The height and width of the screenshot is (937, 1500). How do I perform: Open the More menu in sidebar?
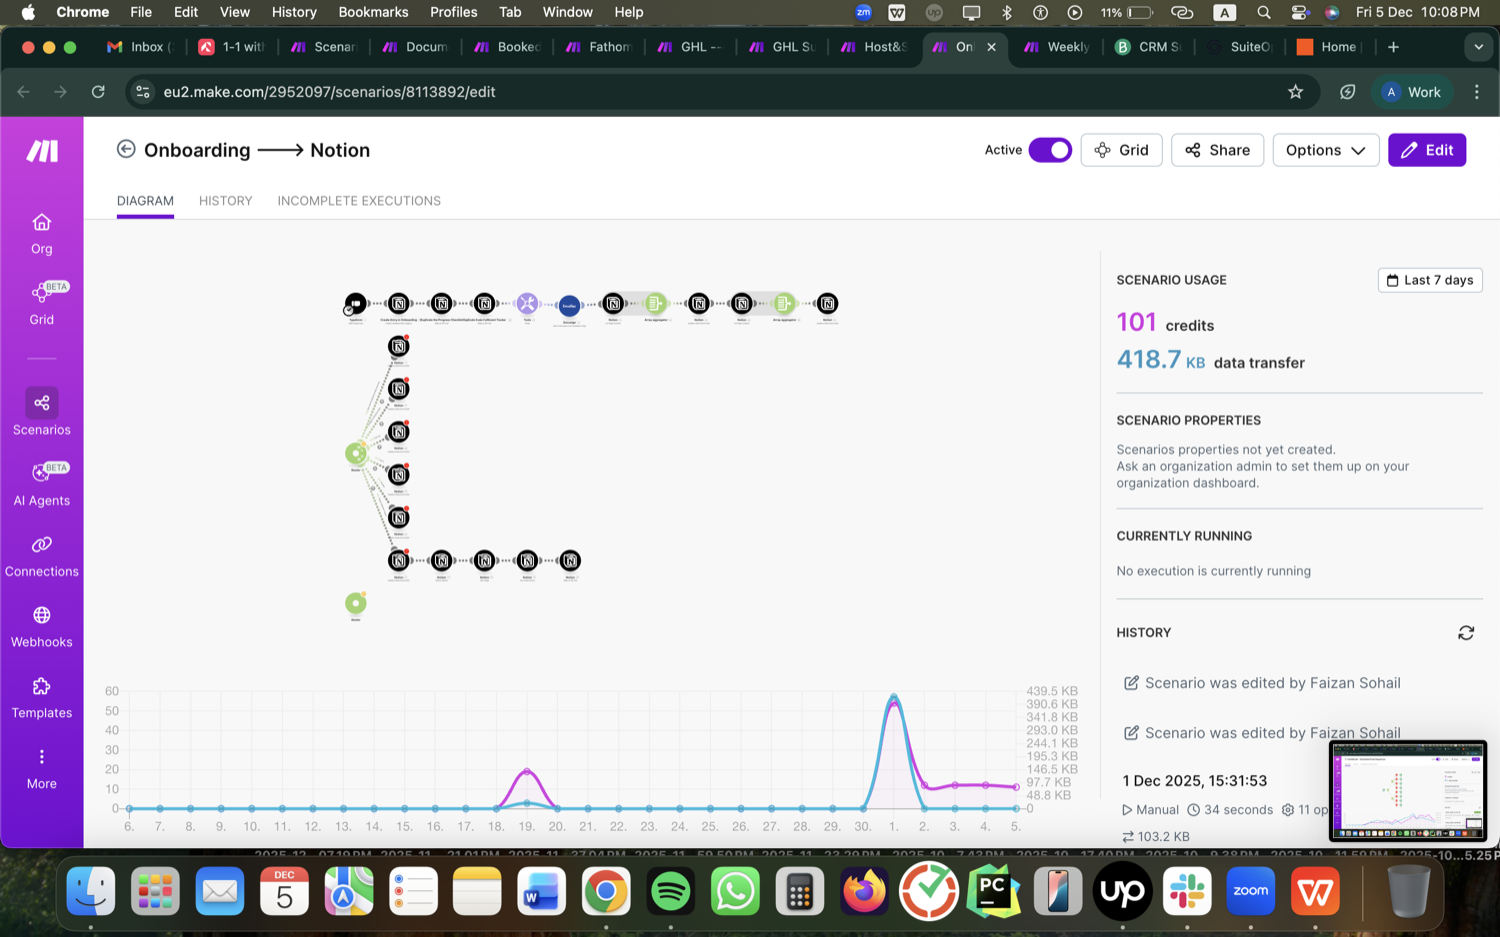[x=41, y=768]
